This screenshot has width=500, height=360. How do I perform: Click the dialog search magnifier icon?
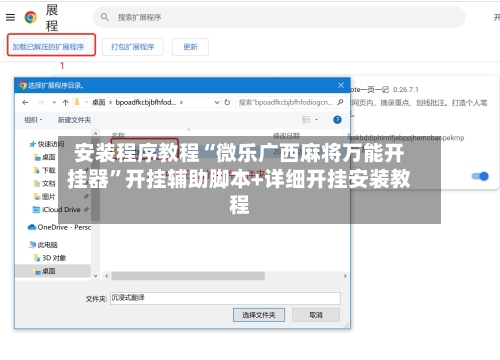pyautogui.click(x=340, y=102)
